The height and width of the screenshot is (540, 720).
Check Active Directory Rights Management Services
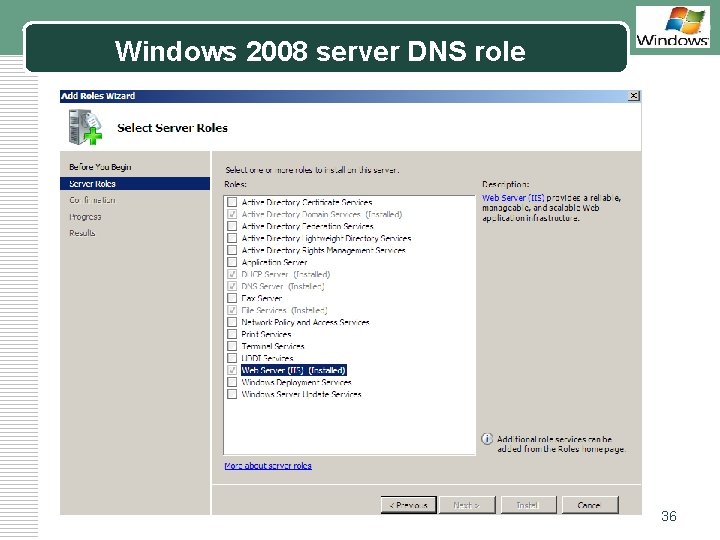pyautogui.click(x=232, y=250)
